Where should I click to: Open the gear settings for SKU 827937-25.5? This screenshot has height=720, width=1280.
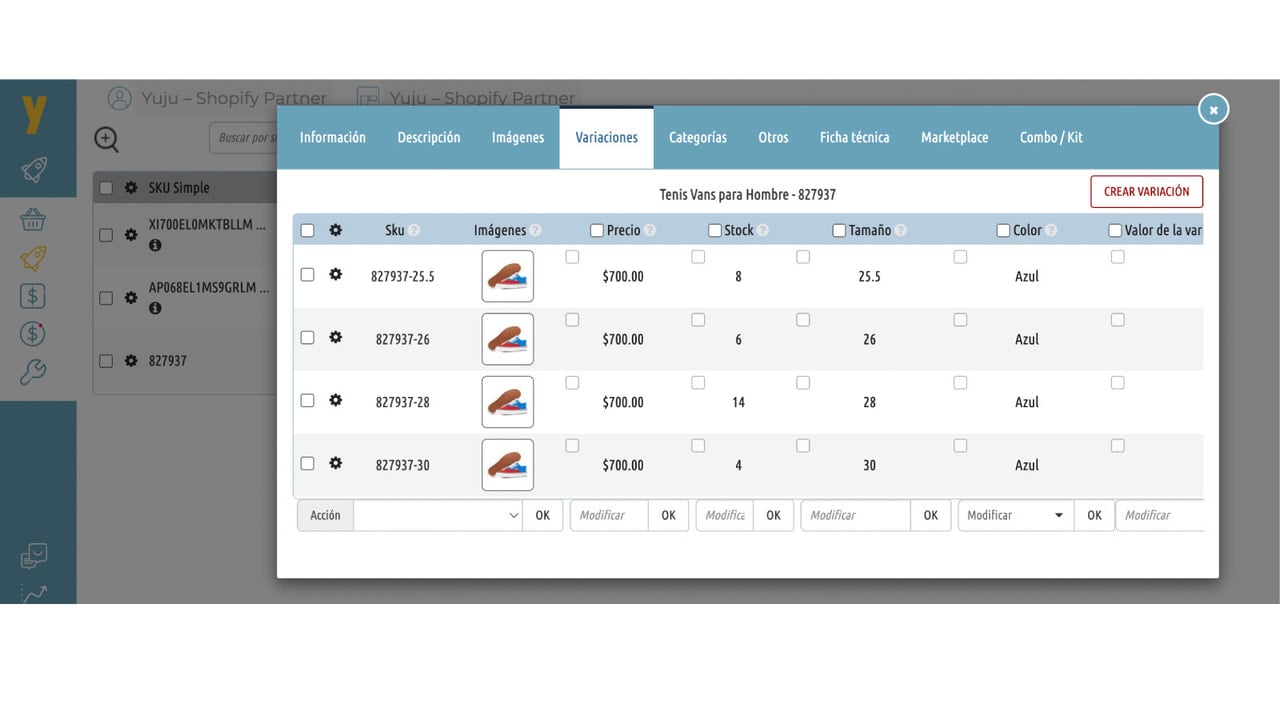tap(336, 274)
